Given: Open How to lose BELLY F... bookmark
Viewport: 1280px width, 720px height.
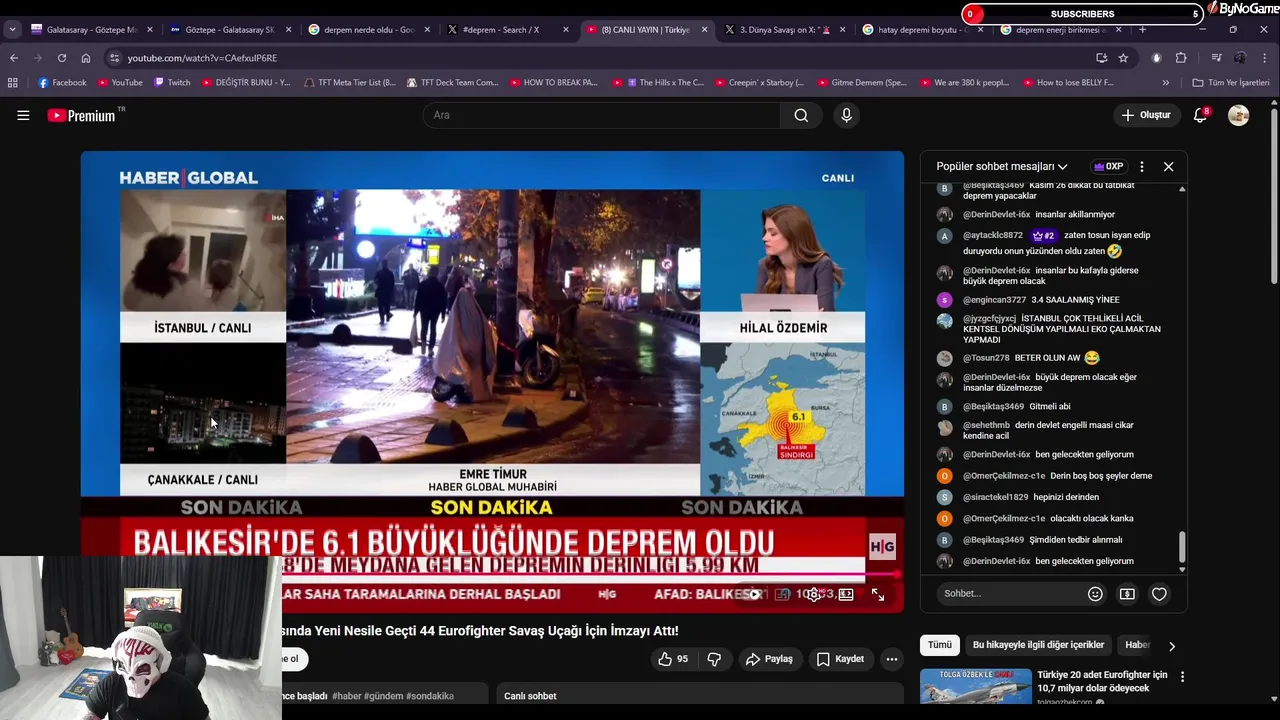Looking at the screenshot, I should [x=1067, y=83].
